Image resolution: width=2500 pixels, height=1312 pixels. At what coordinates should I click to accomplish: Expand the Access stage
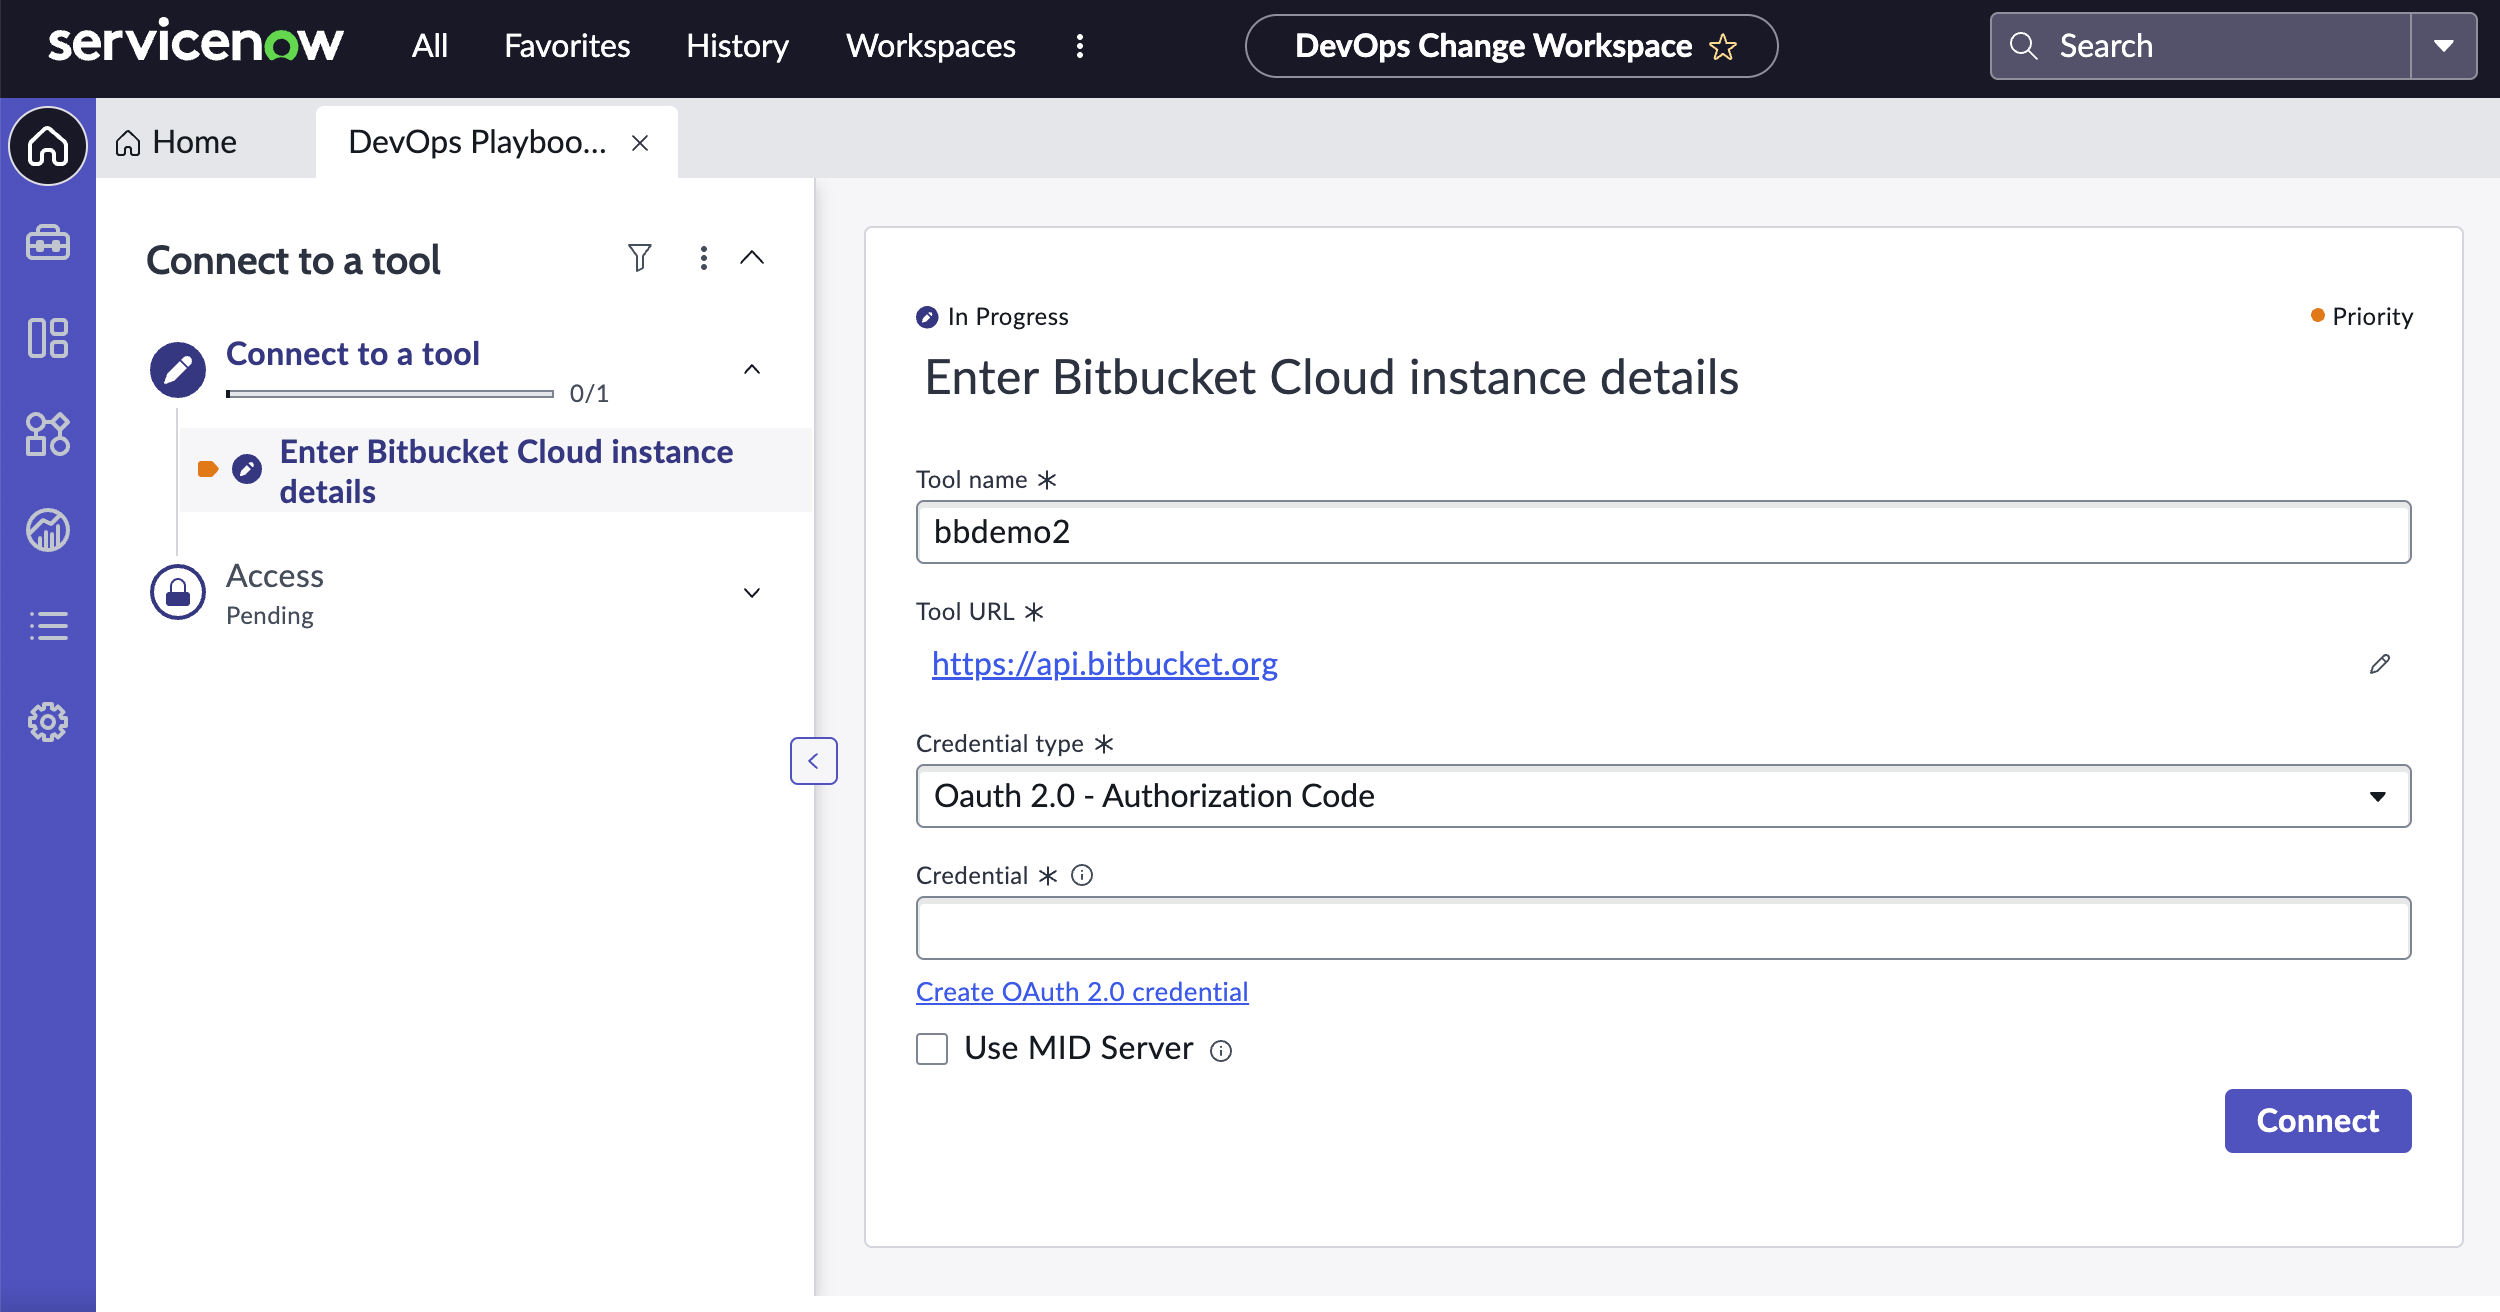coord(752,592)
